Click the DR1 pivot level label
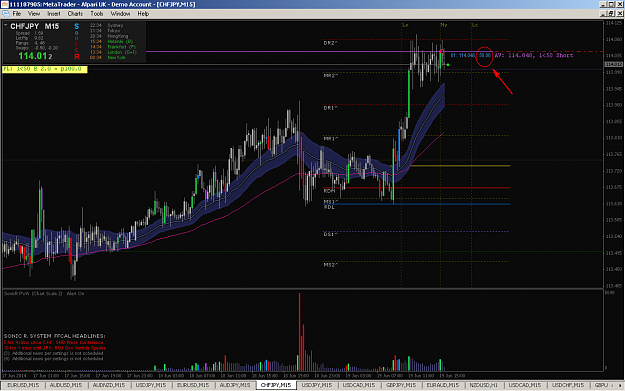The height and width of the screenshot is (391, 625). point(330,108)
